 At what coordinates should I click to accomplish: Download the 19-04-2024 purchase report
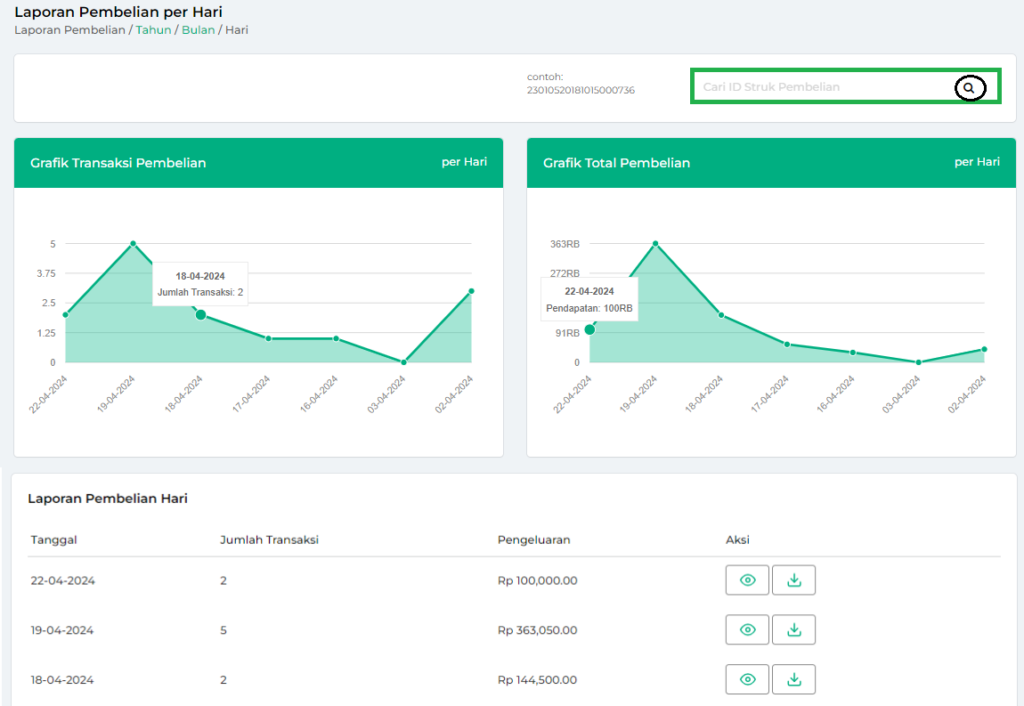794,630
